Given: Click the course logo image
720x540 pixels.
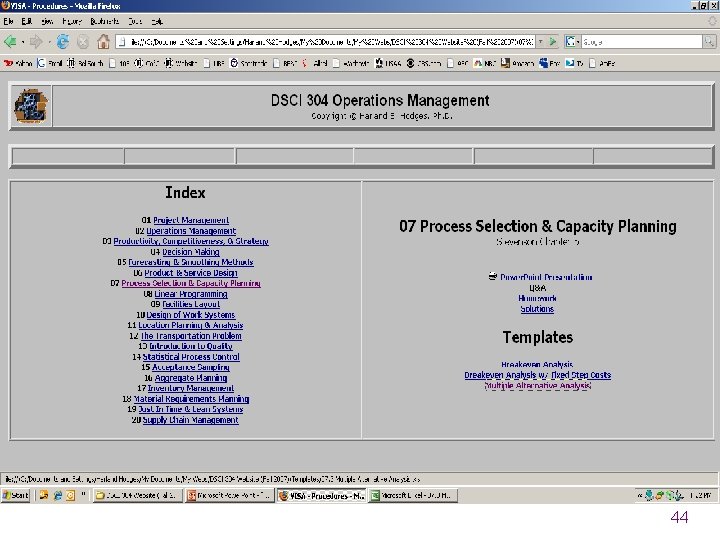Looking at the screenshot, I should [31, 106].
